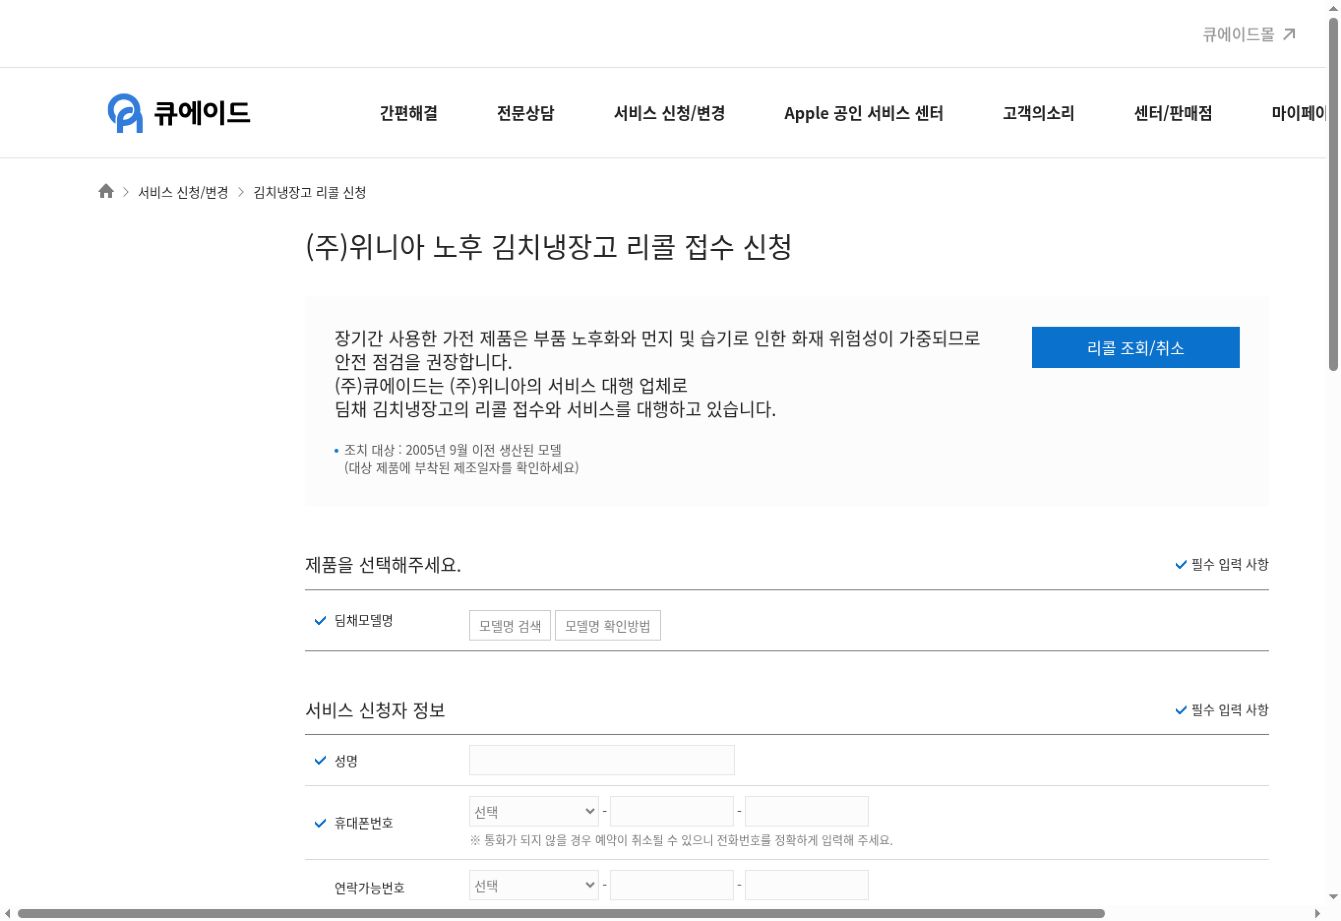The height and width of the screenshot is (921, 1341).
Task: Open Apple 공인 서비스 센터 menu
Action: pyautogui.click(x=864, y=113)
